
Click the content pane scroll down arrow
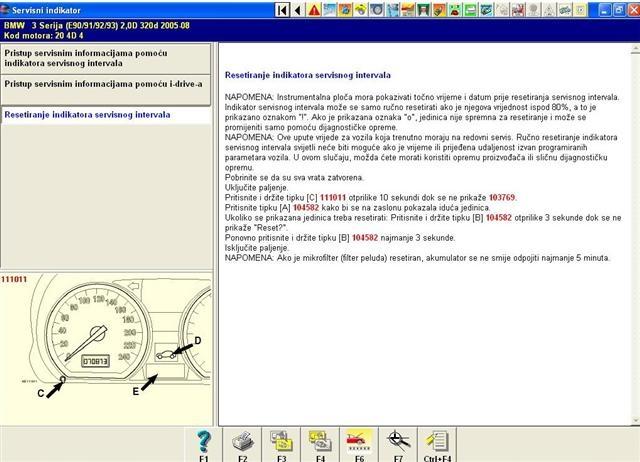click(635, 420)
